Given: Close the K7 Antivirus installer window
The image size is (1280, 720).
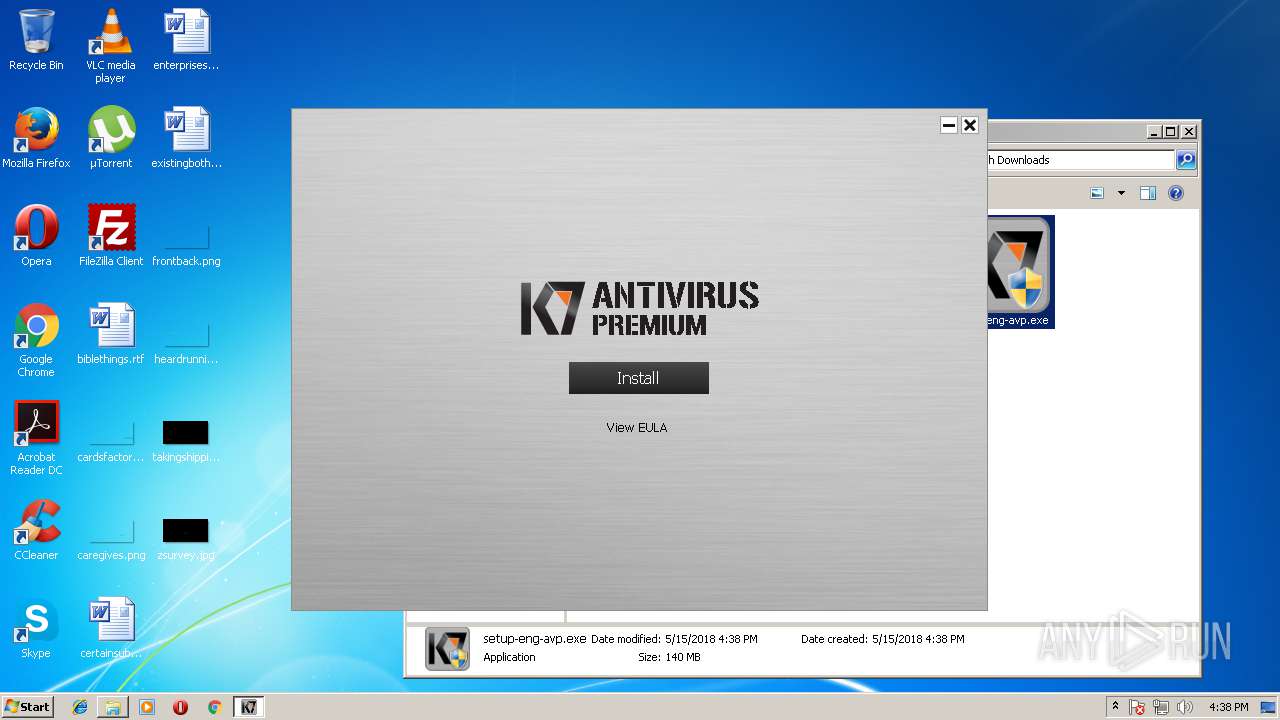Looking at the screenshot, I should pos(970,125).
